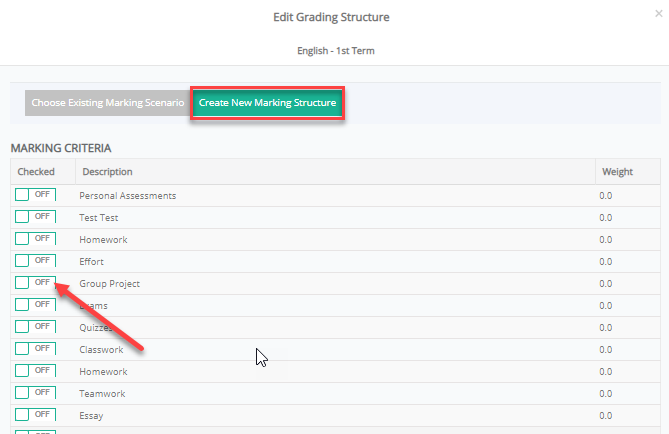The image size is (669, 434).
Task: Turn on the Classwork toggle
Action: tap(35, 348)
